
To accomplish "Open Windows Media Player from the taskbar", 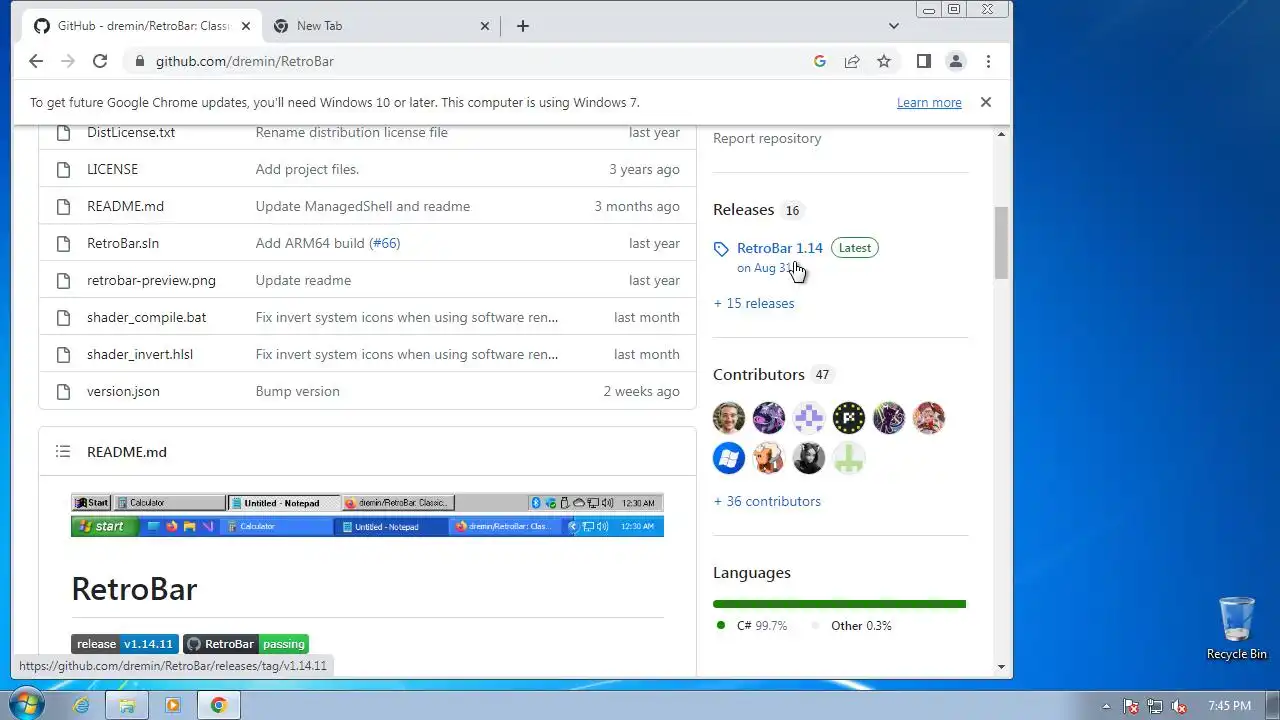I will [173, 705].
